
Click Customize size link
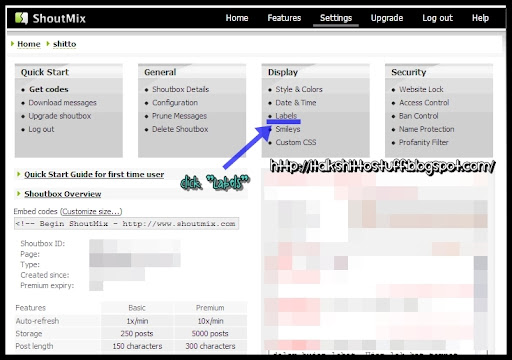(x=91, y=211)
